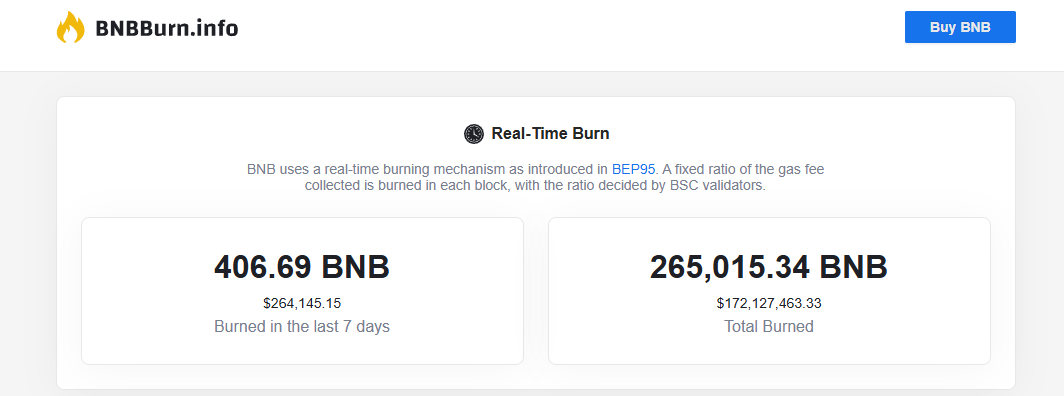Click the flame logo icon

click(x=71, y=27)
